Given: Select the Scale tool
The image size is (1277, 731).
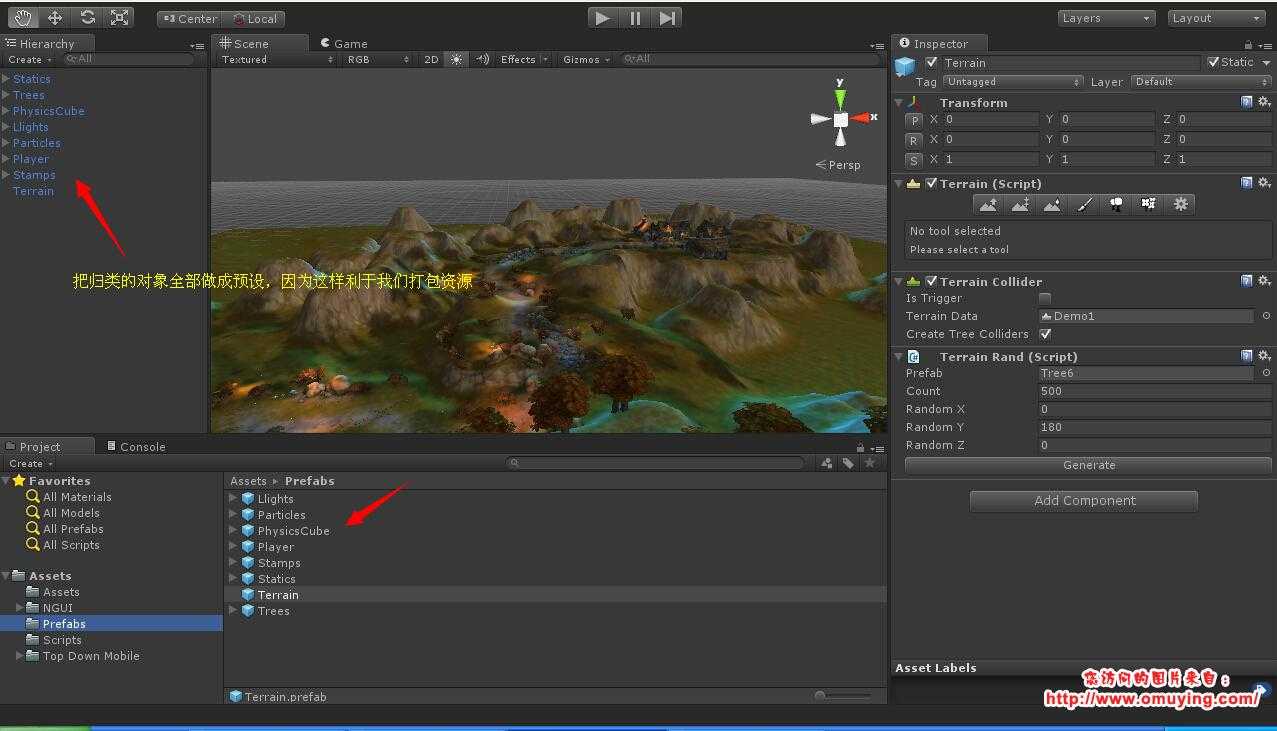Looking at the screenshot, I should (119, 18).
